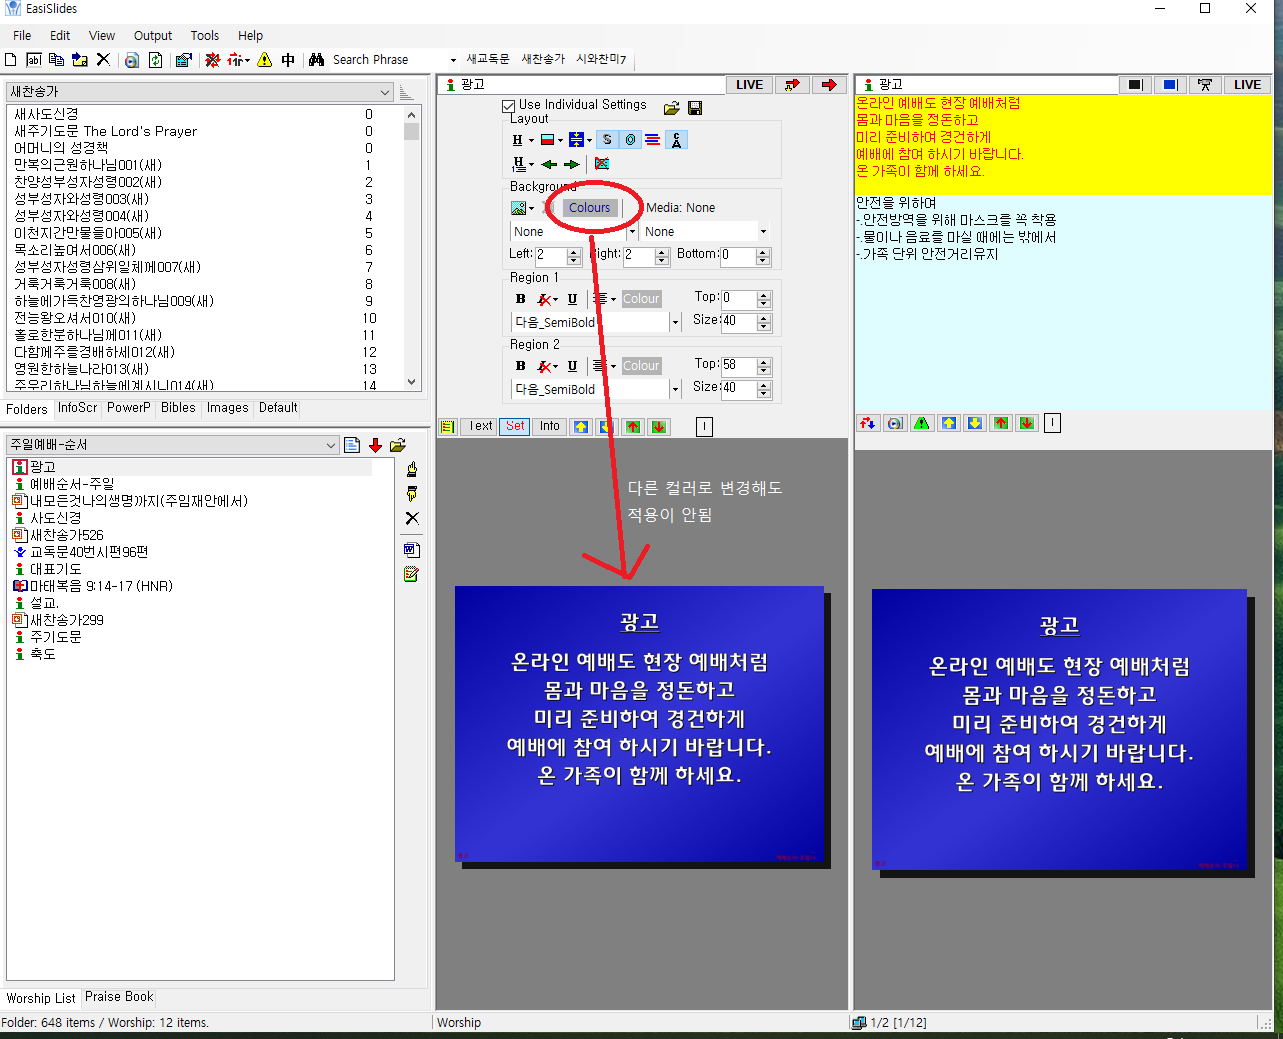The image size is (1283, 1039).
Task: Click the LIVE button in preview panel
Action: point(749,85)
